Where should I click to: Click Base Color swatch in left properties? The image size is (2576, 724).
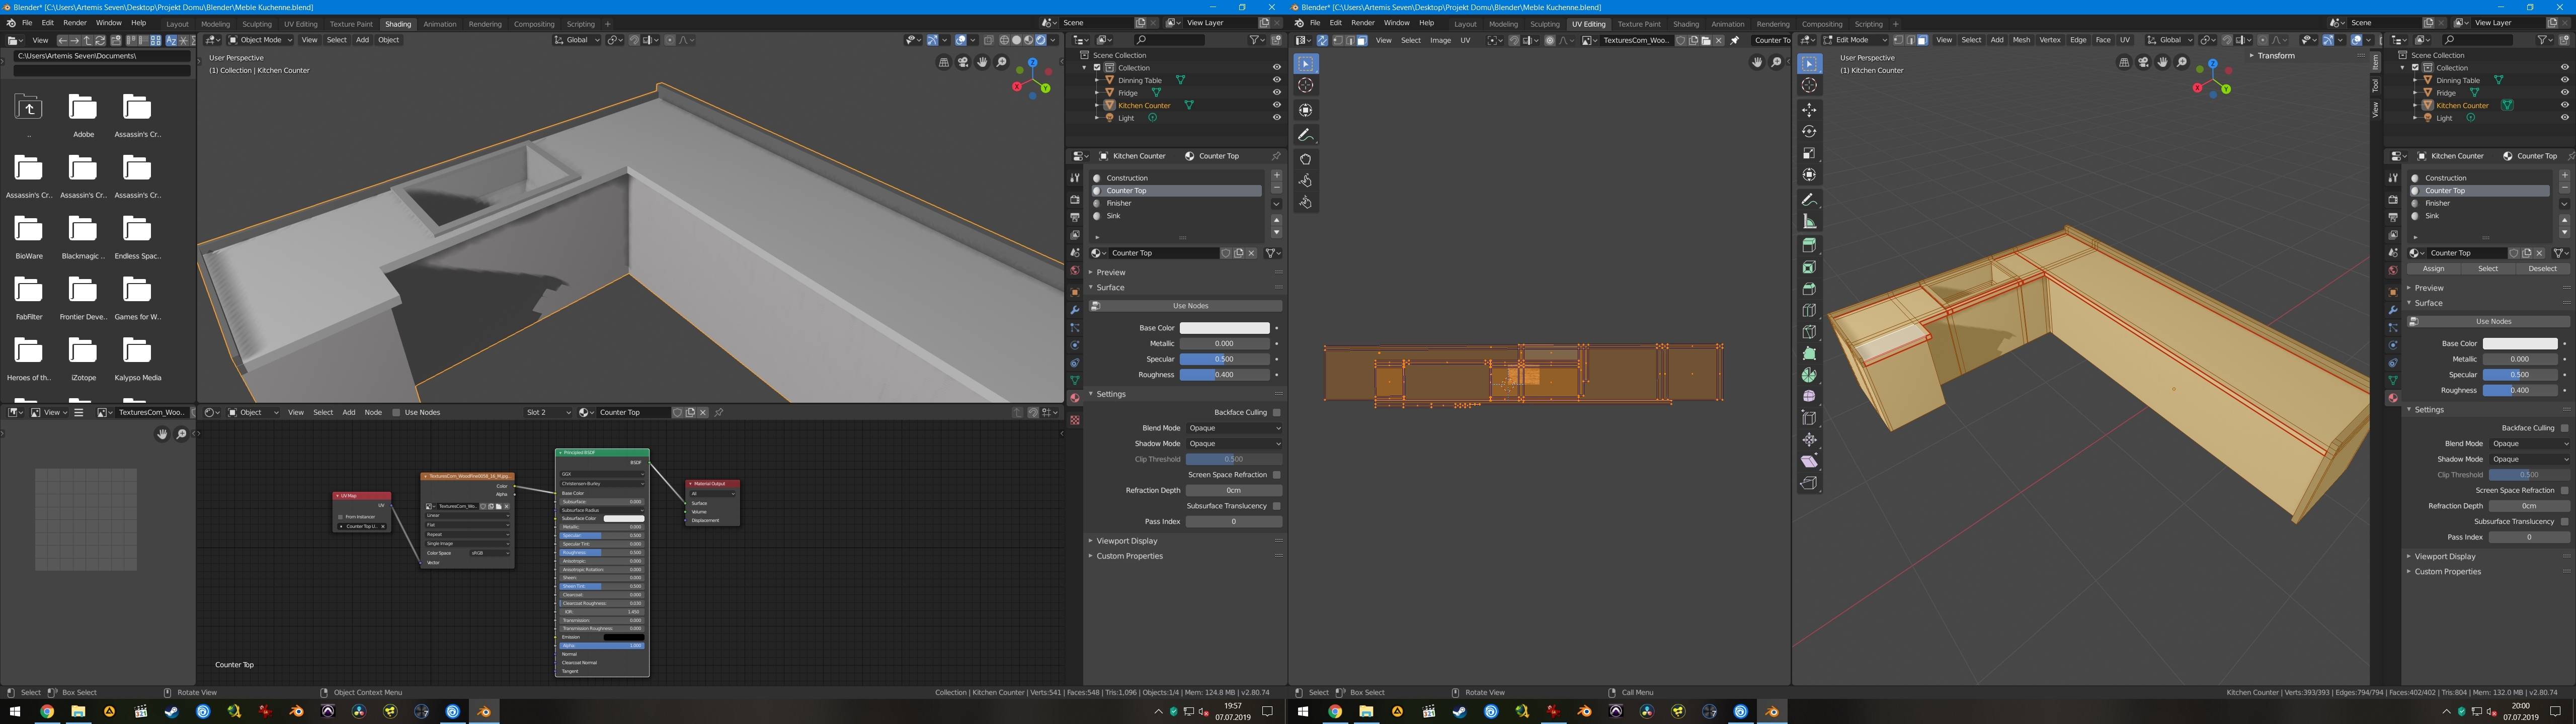pos(1224,328)
